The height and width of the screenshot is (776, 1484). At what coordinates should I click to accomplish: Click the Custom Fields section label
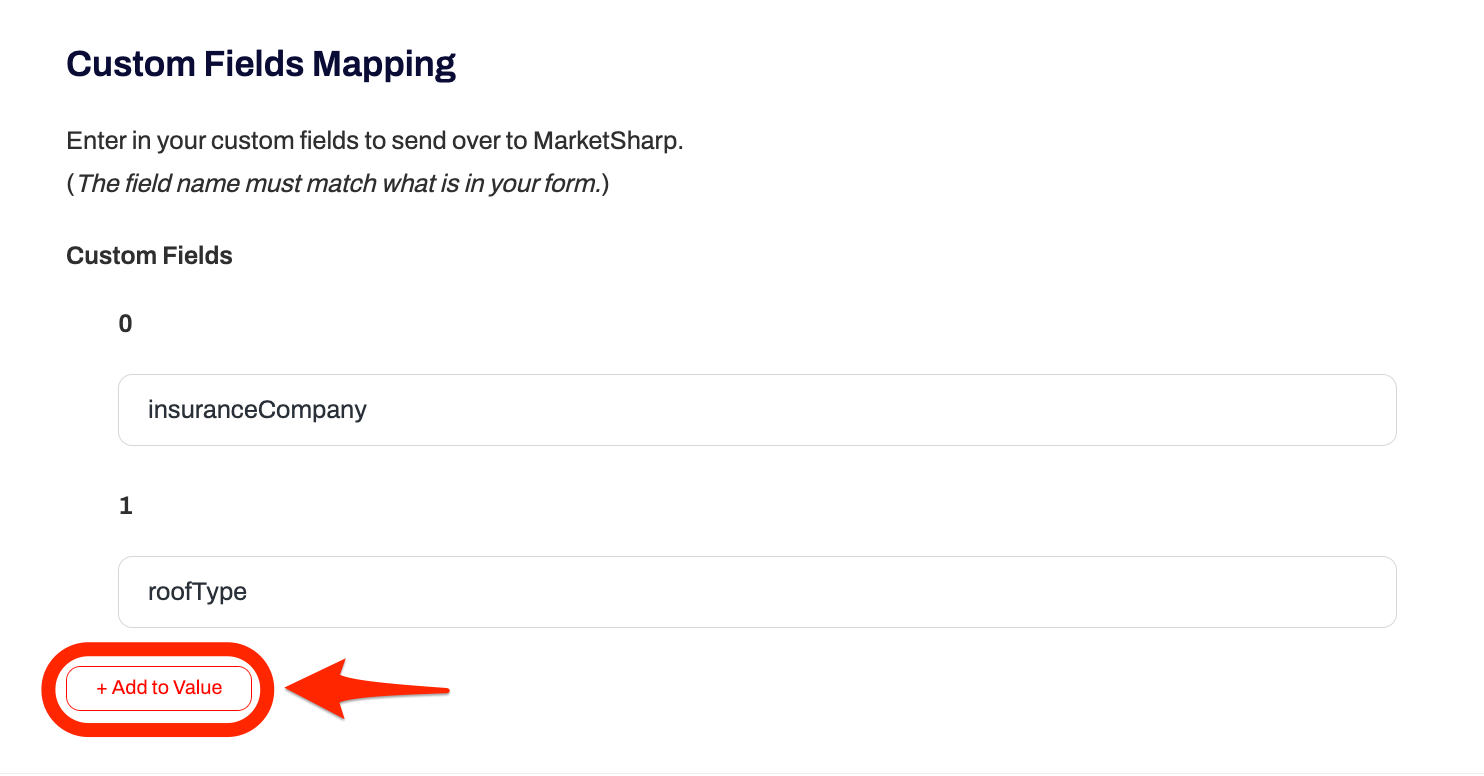(148, 255)
